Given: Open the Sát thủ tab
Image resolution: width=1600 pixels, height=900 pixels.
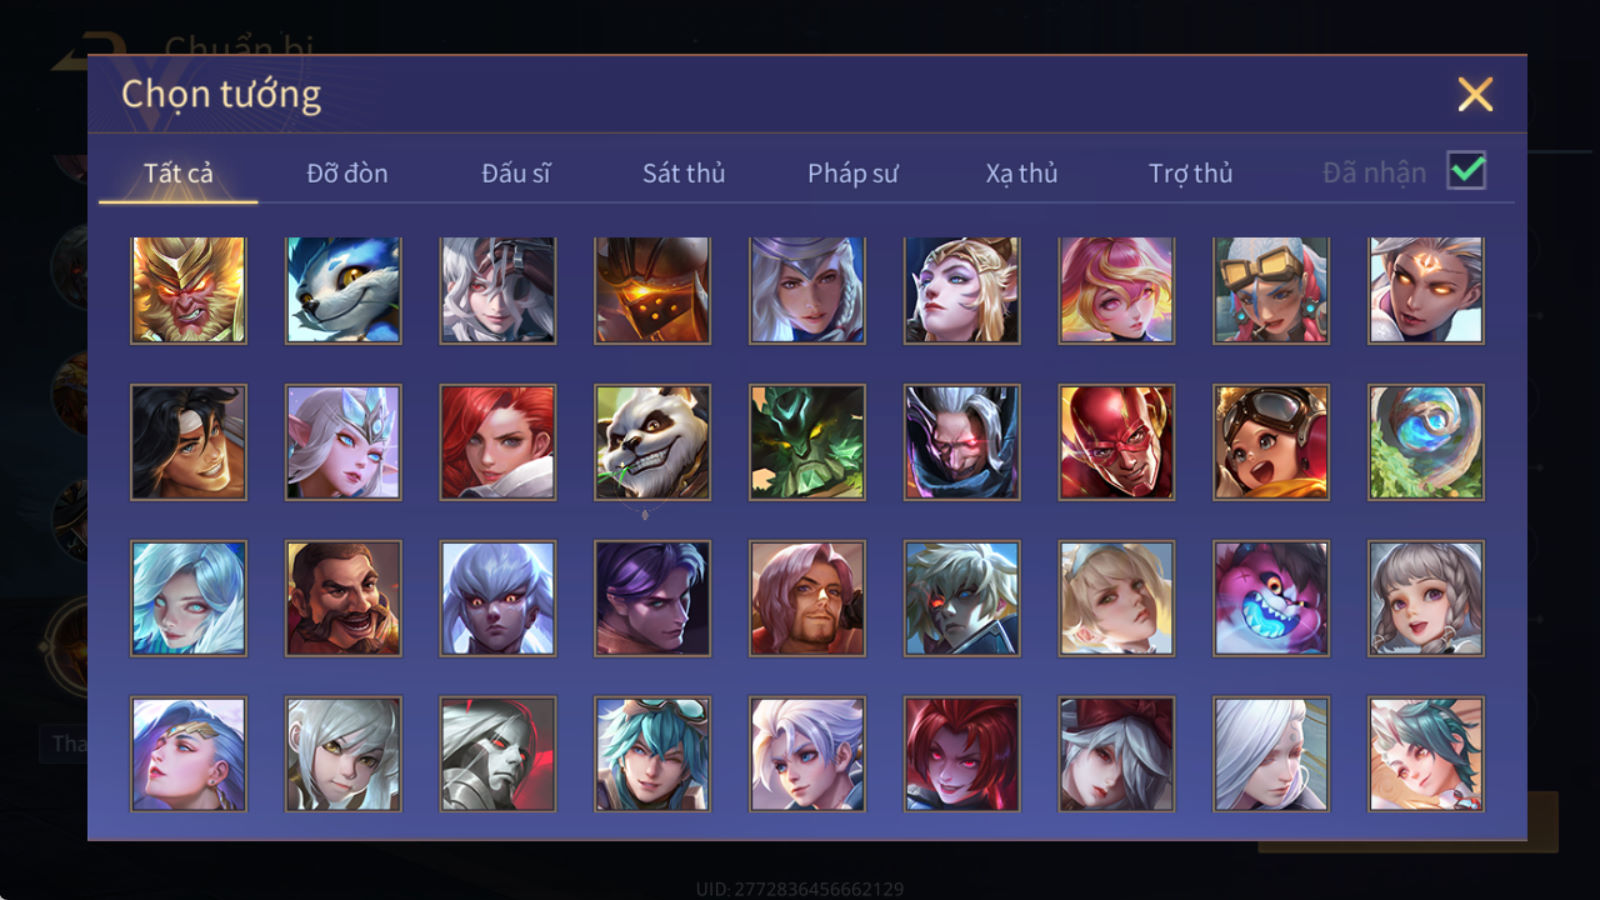Looking at the screenshot, I should pos(683,173).
